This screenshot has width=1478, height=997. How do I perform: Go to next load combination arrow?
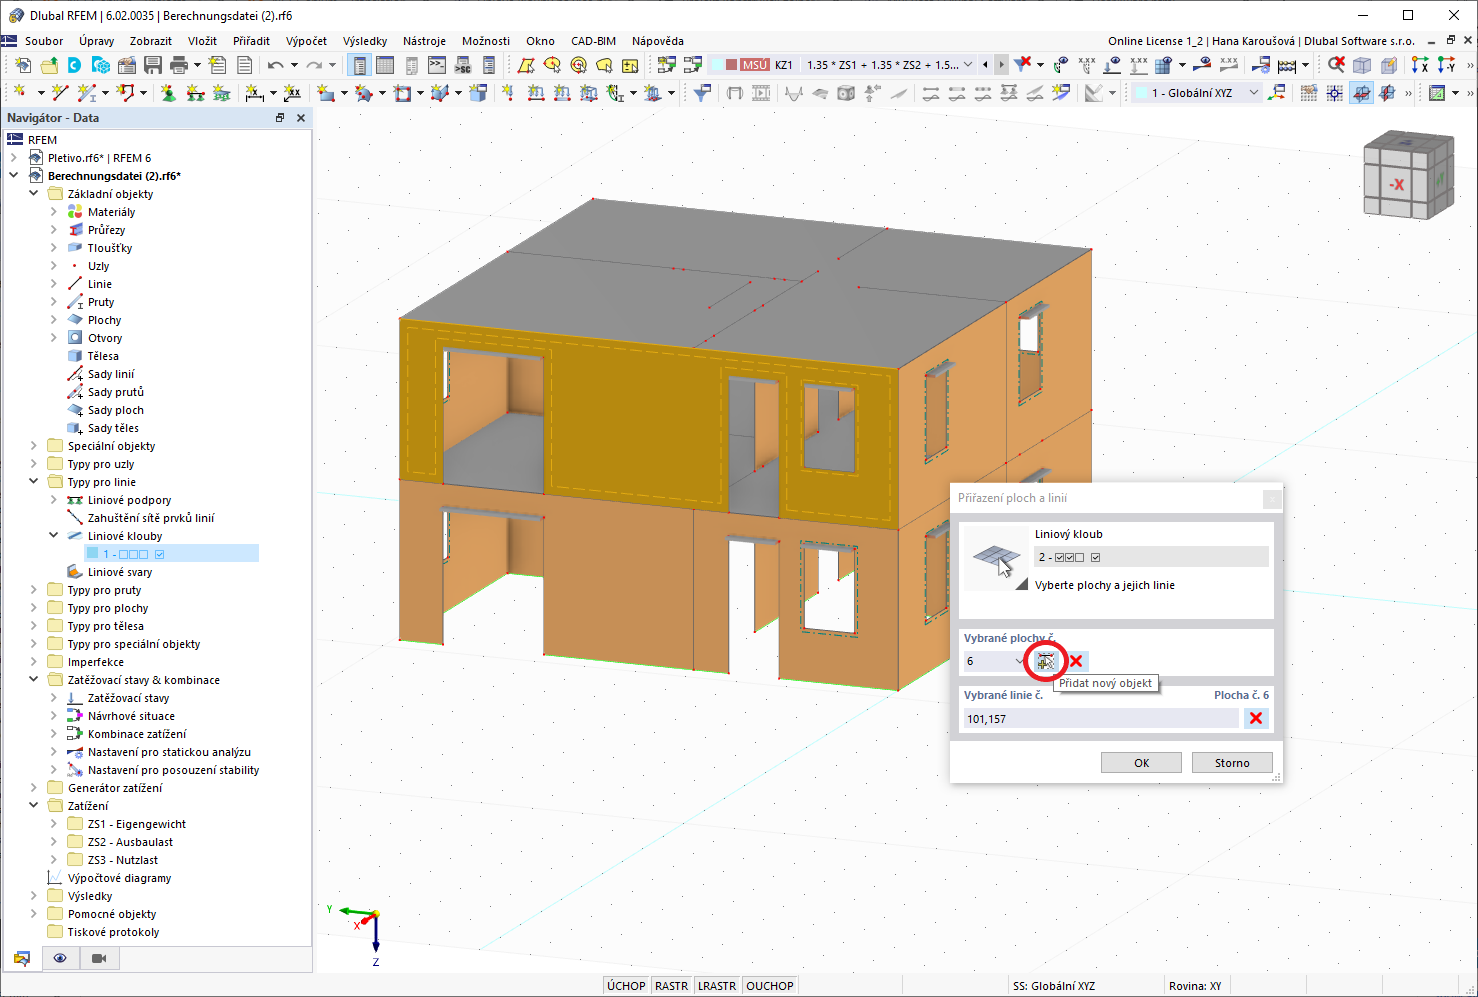(1002, 65)
